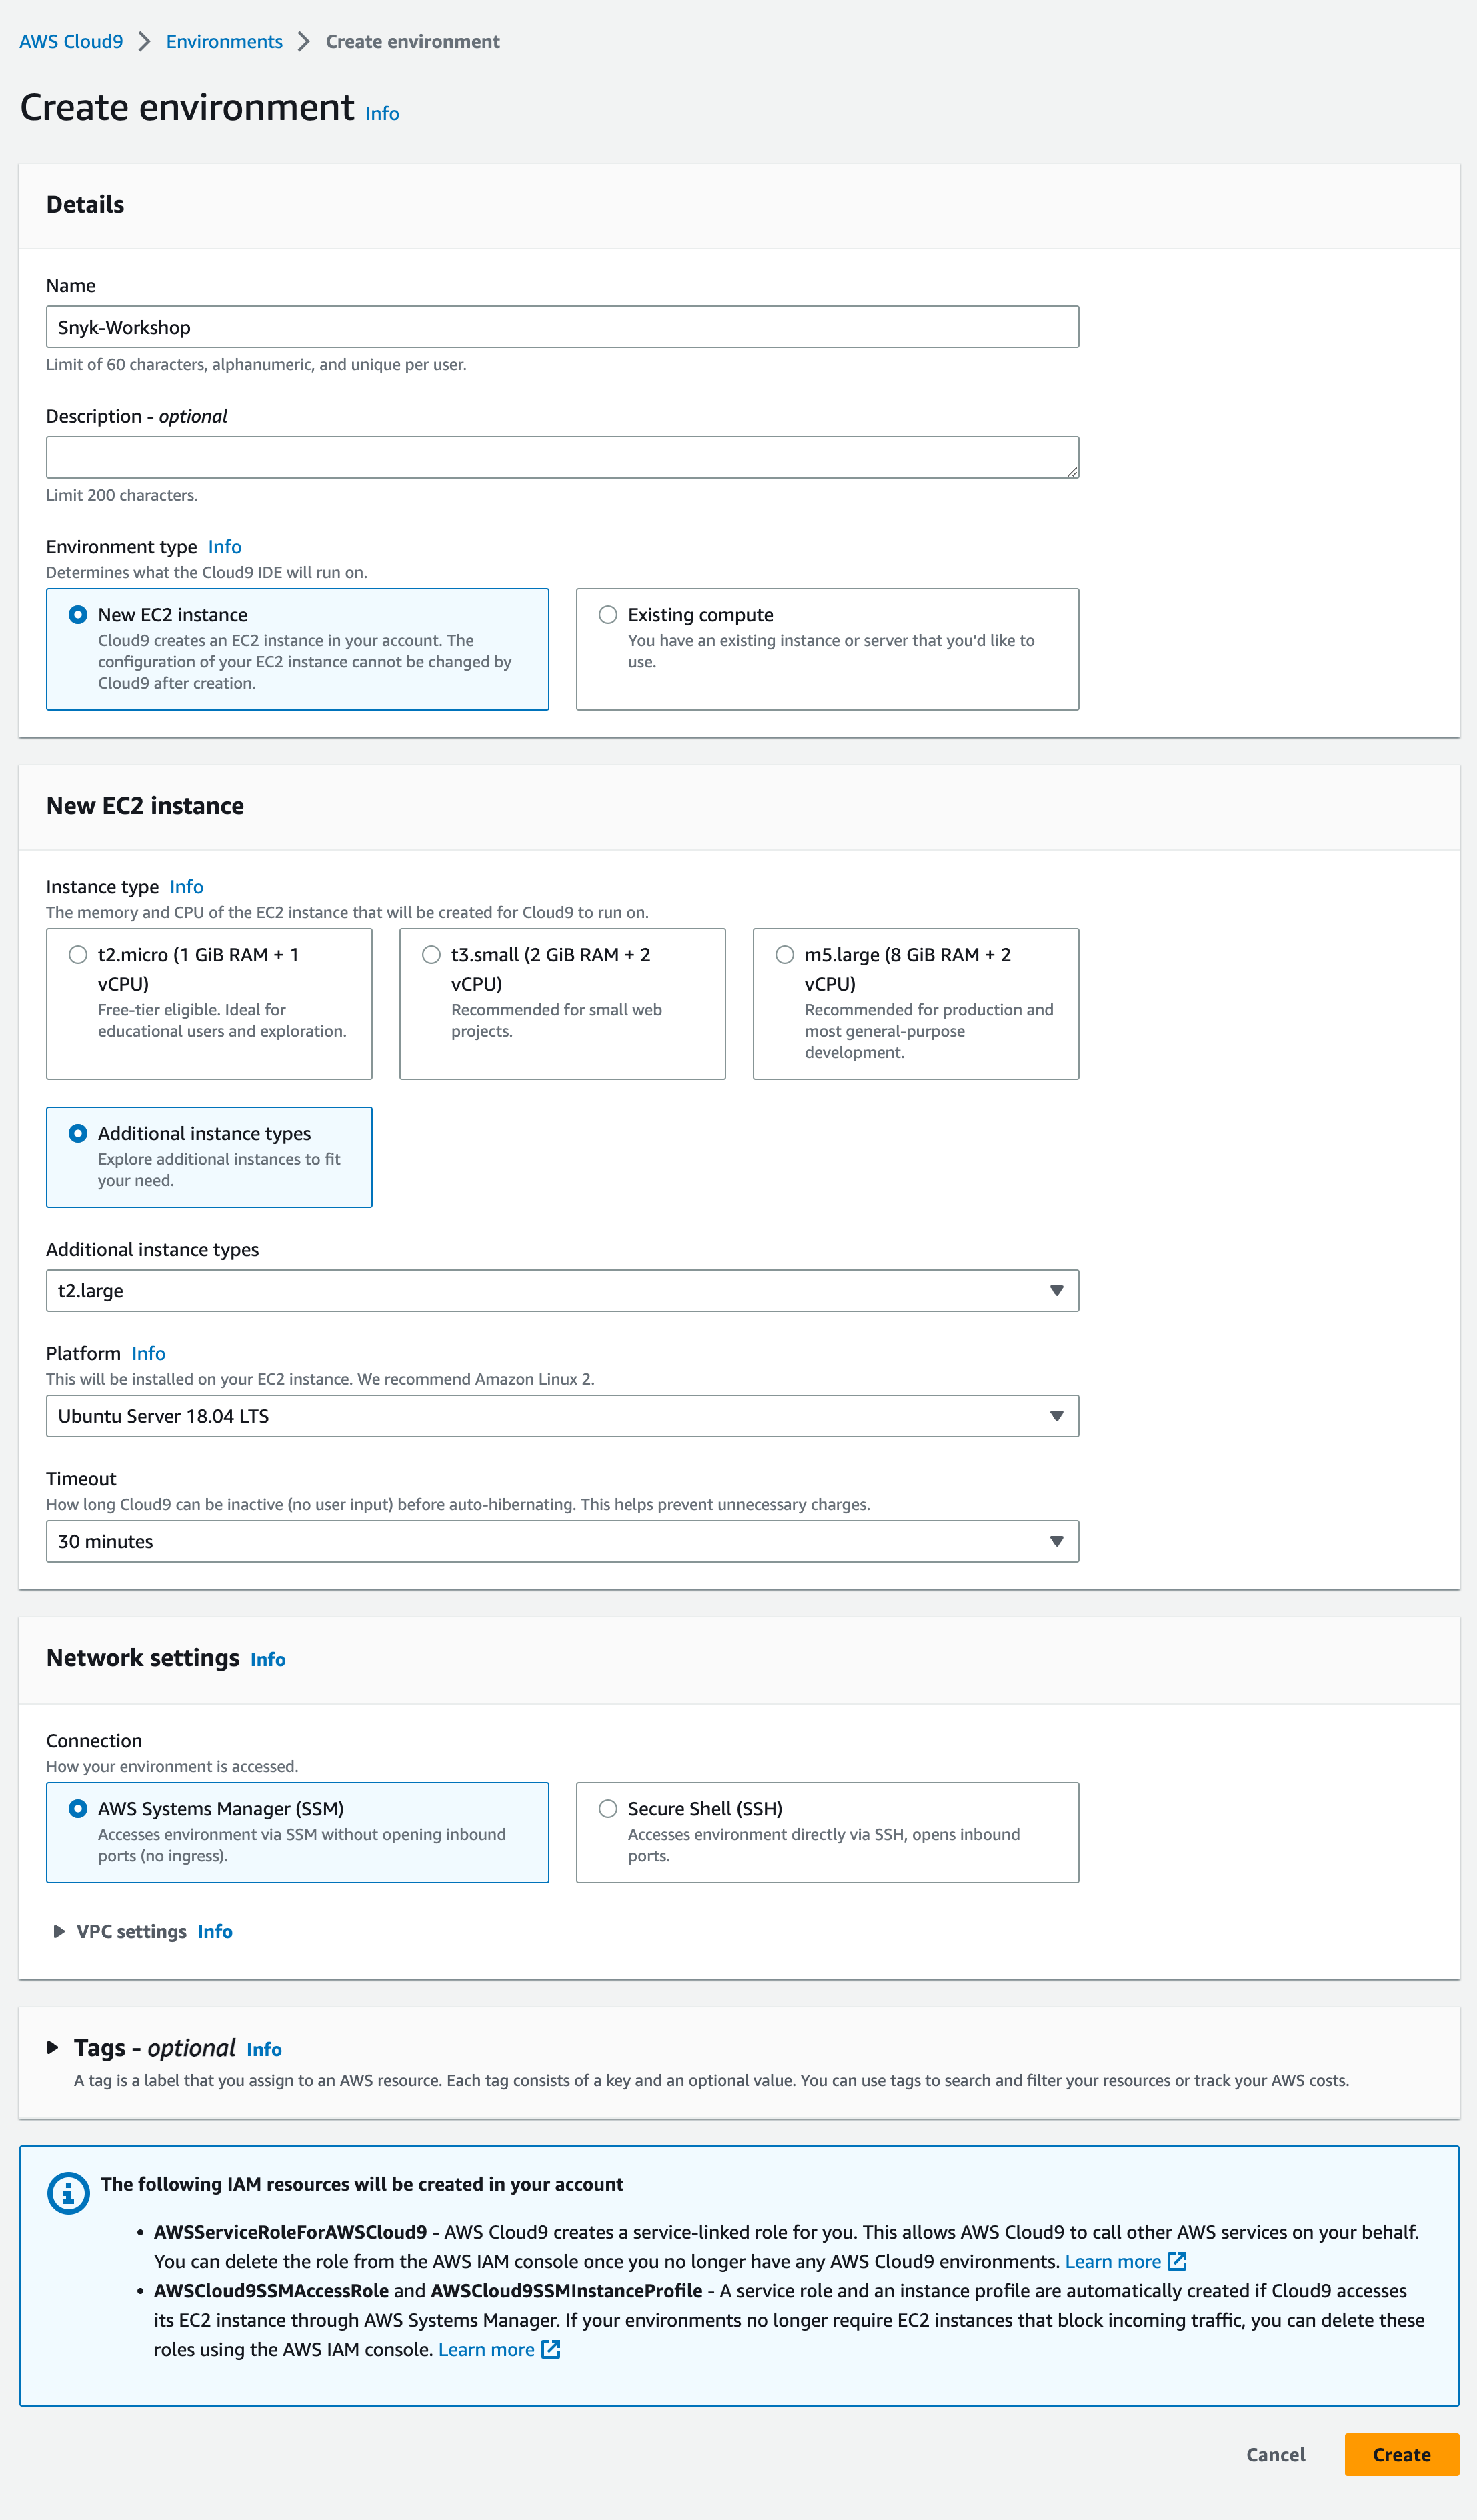The height and width of the screenshot is (2520, 1477).
Task: Select Secure Shell (SSH) connection option
Action: point(608,1808)
